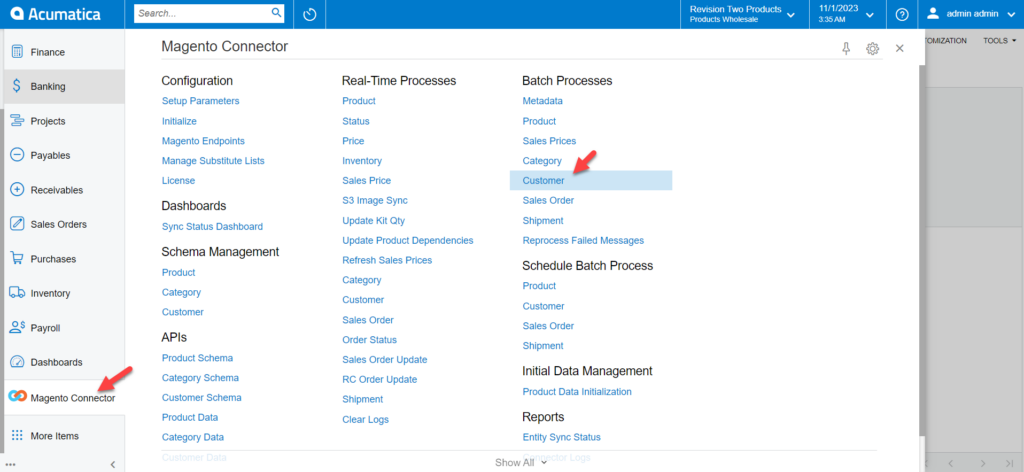Screen dimensions: 1024x472
Task: Open the More Items grid icon
Action: coord(18,435)
